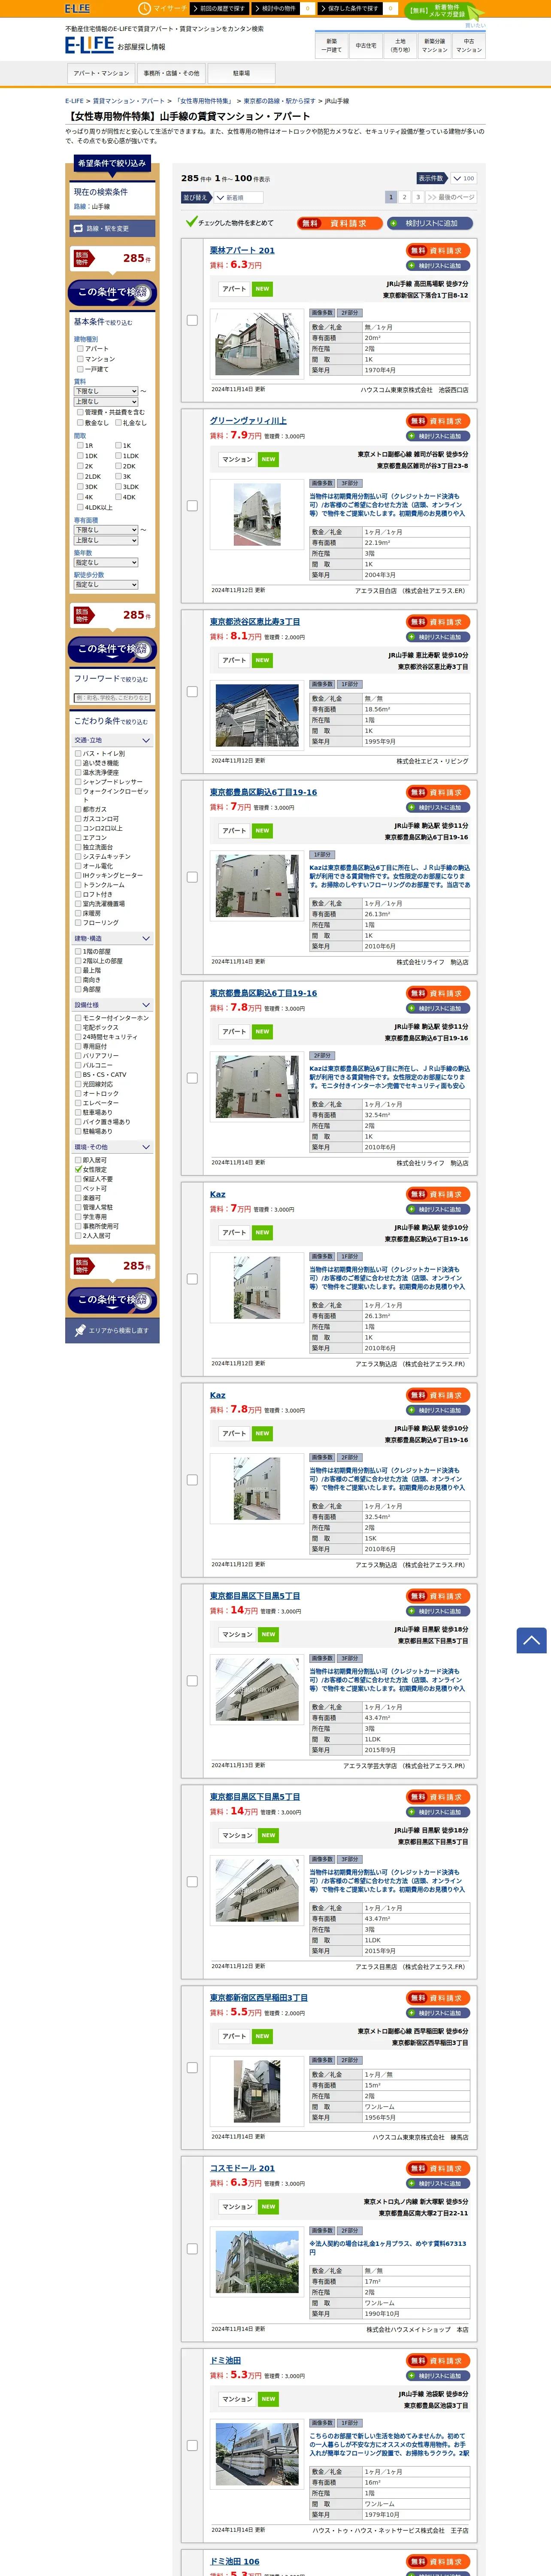This screenshot has height=2576, width=551.
Task: Open 土地(売り地) menu item
Action: 400,45
